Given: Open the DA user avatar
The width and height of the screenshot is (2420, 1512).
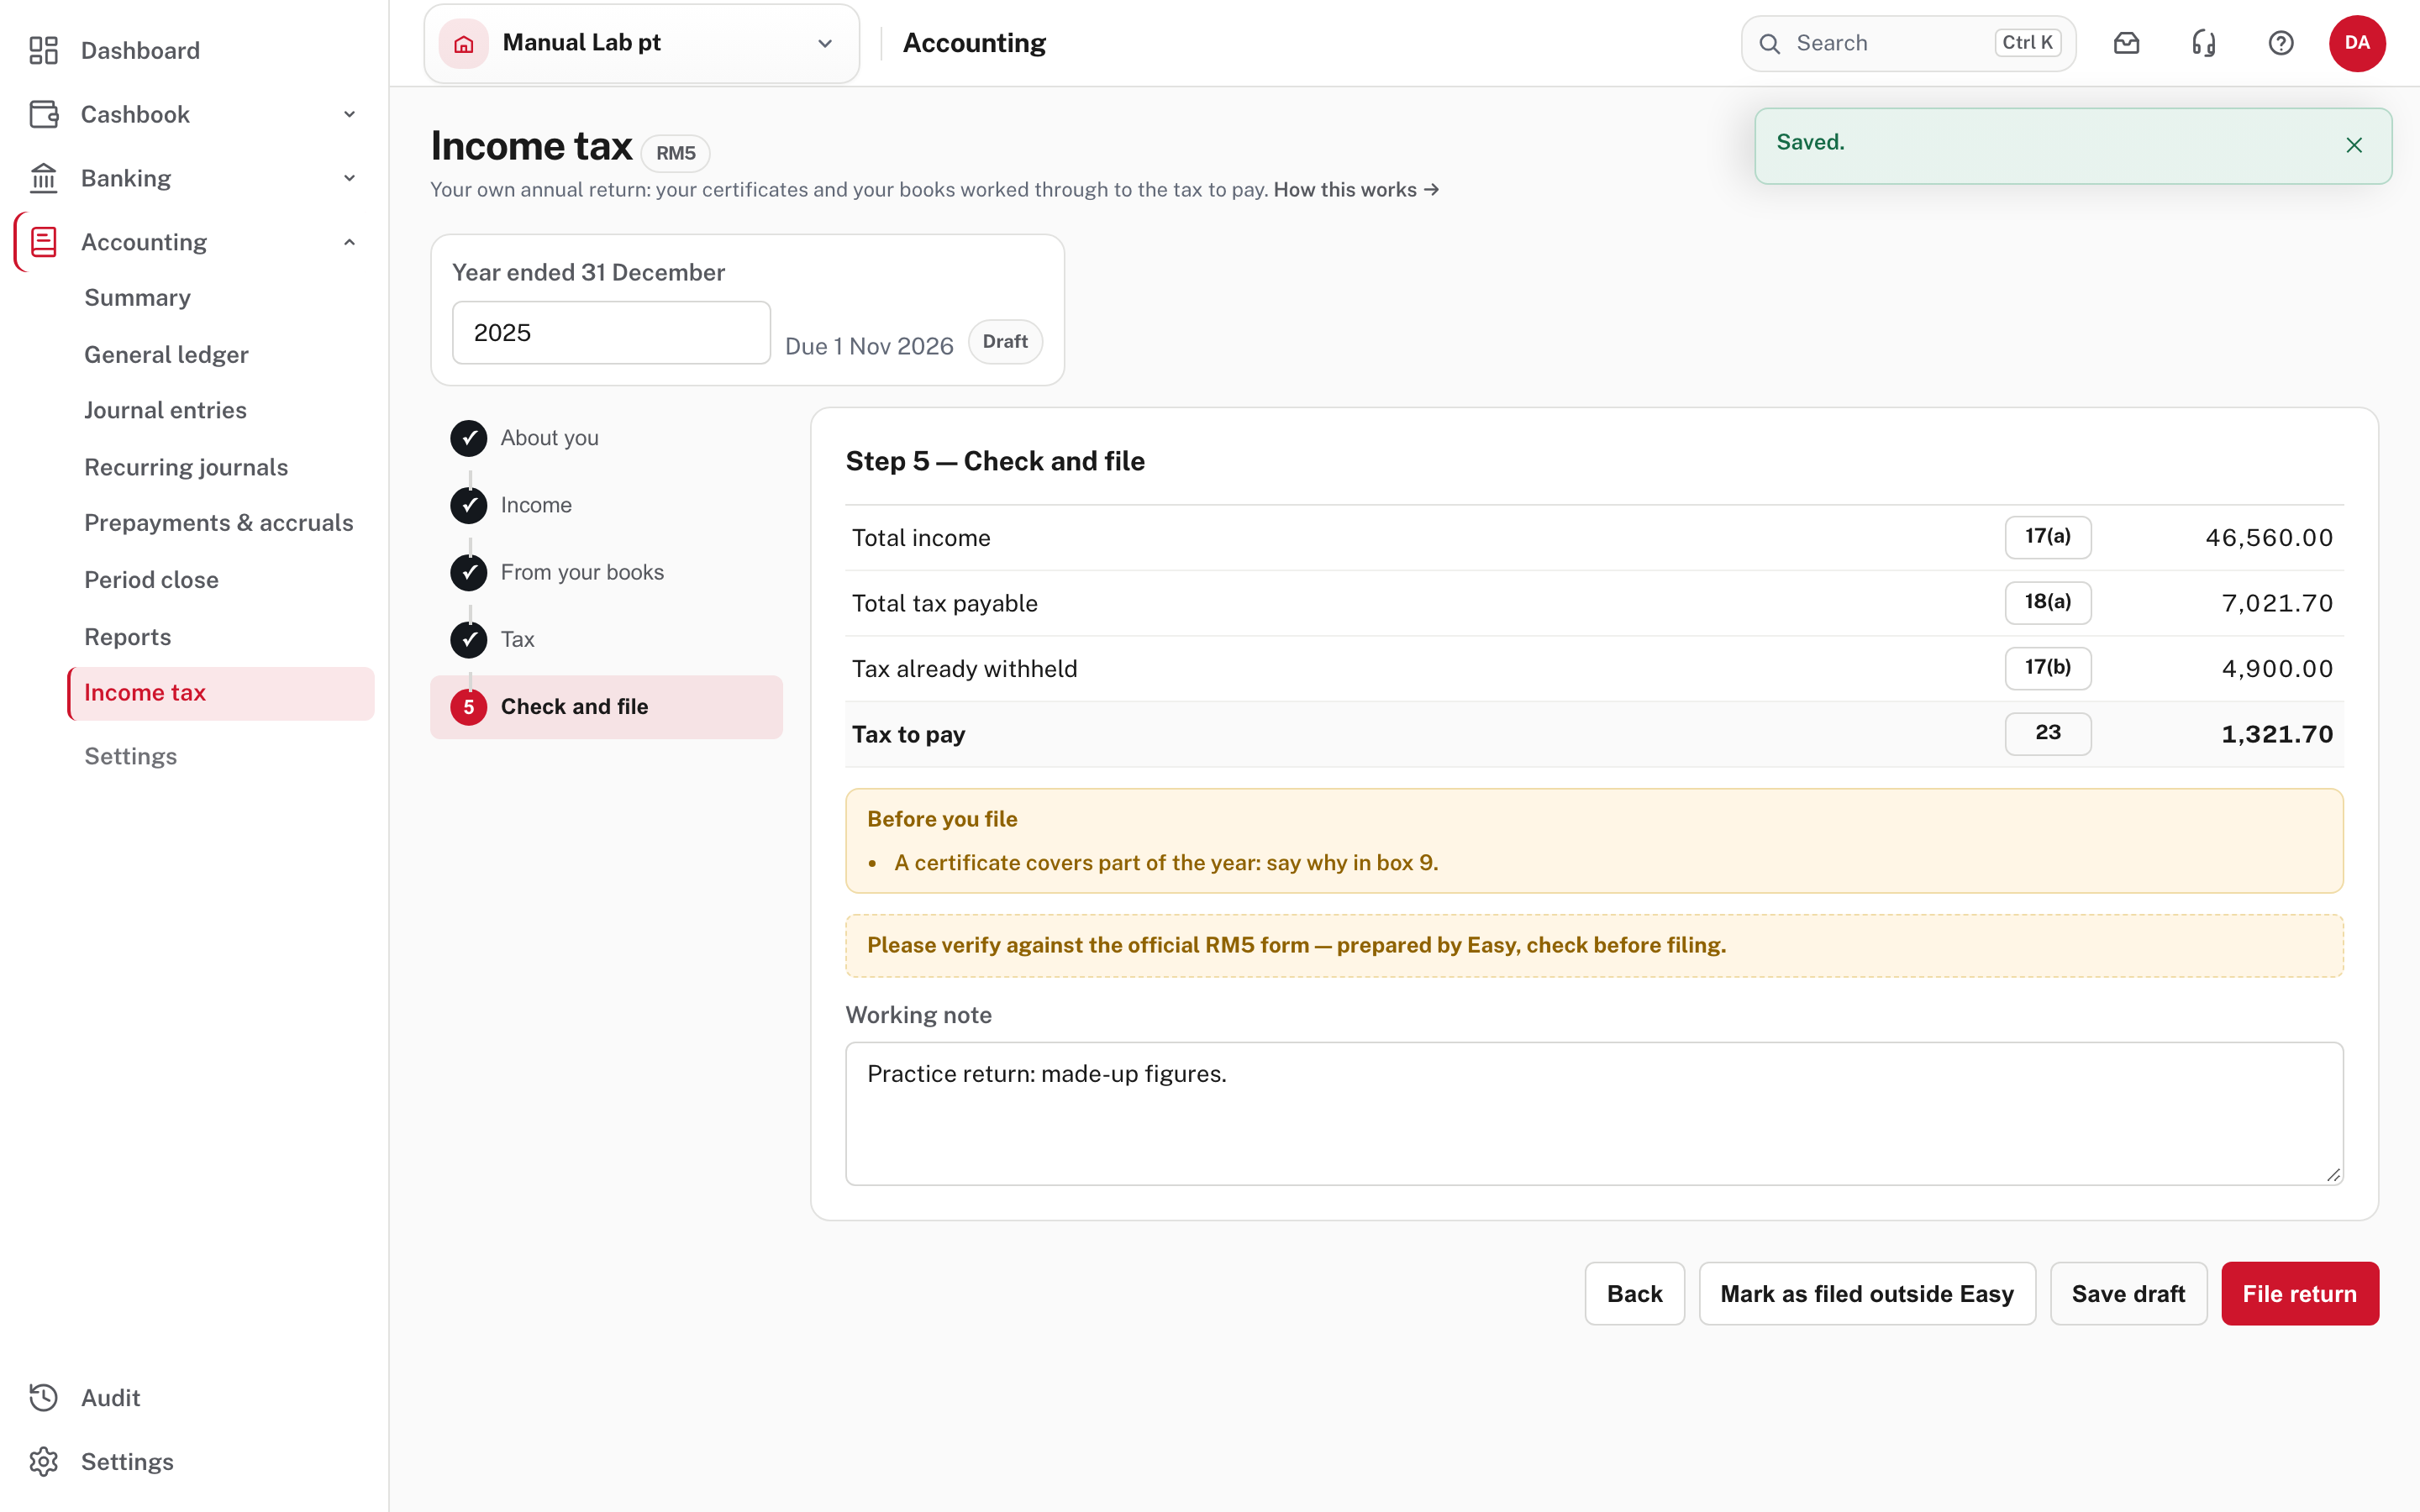Looking at the screenshot, I should 2357,43.
